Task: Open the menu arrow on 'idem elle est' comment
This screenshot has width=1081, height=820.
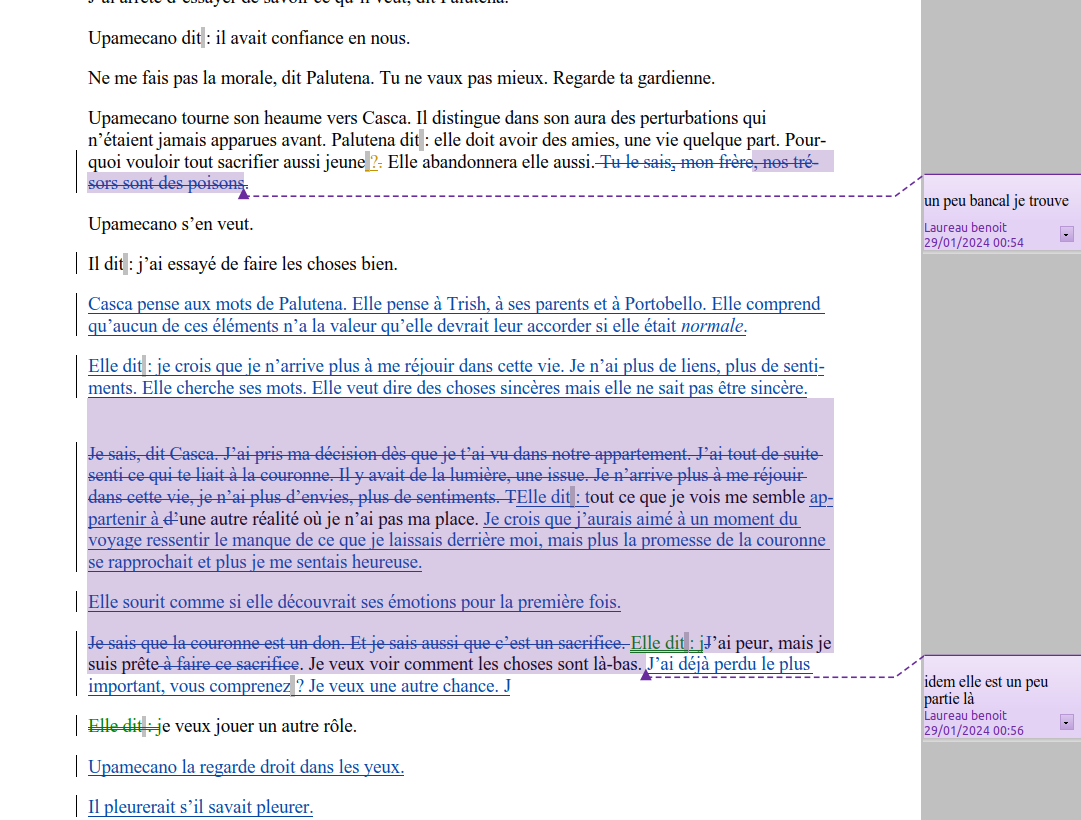Action: pos(1066,722)
